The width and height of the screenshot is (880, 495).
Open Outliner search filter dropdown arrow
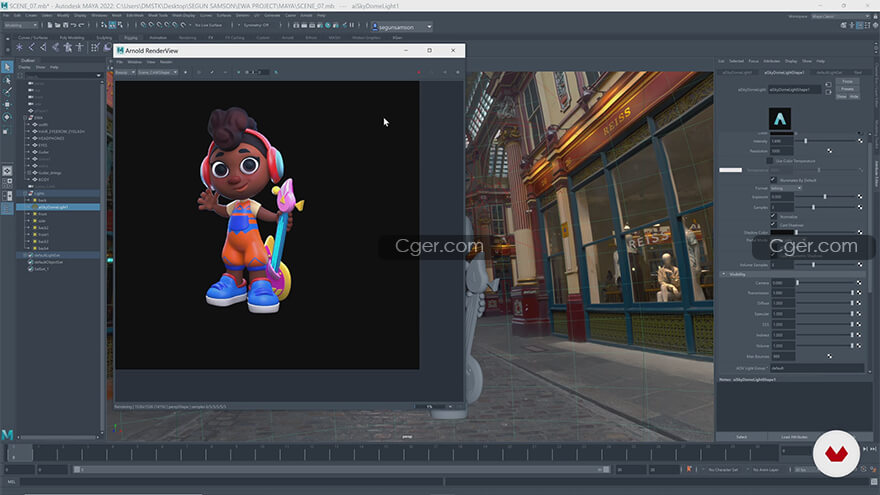click(98, 75)
